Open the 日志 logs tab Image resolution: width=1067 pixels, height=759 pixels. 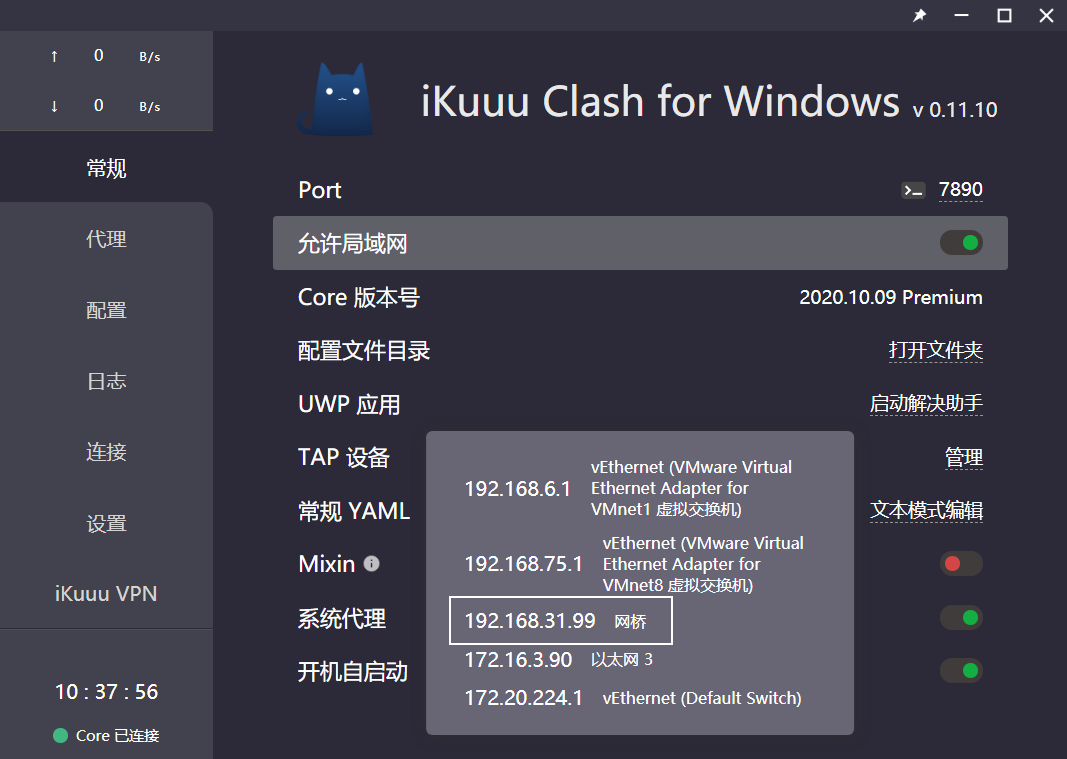[106, 382]
